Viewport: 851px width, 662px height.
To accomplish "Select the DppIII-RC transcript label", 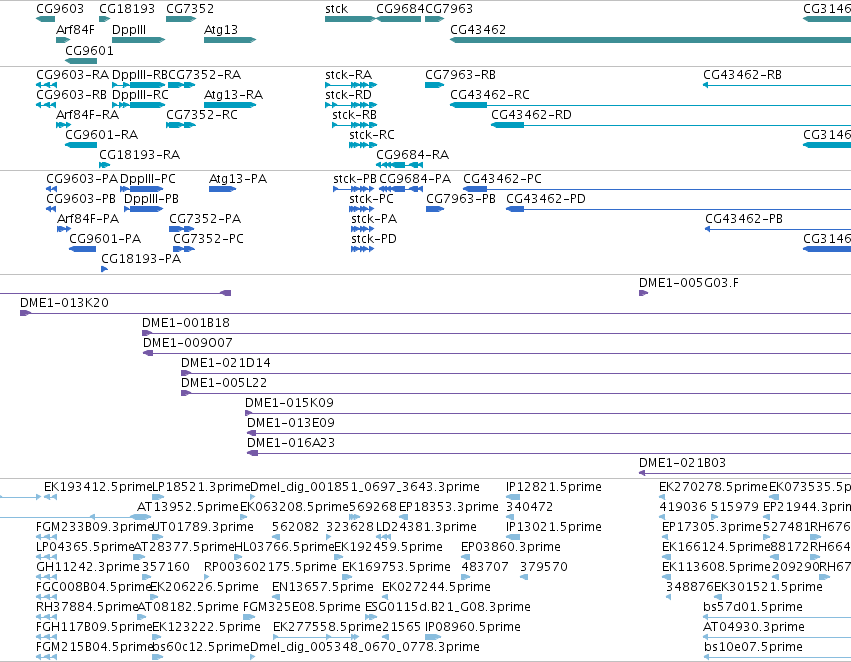I will [140, 94].
